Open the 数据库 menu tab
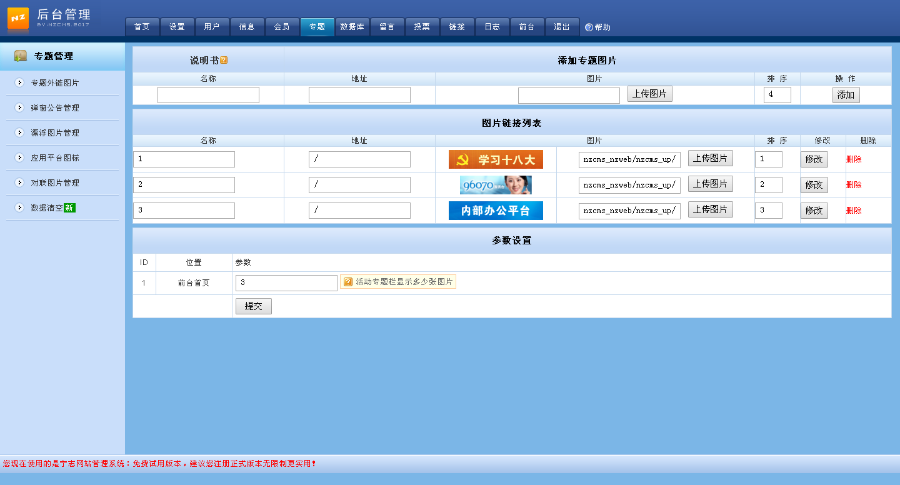Viewport: 900px width, 485px height. click(351, 27)
